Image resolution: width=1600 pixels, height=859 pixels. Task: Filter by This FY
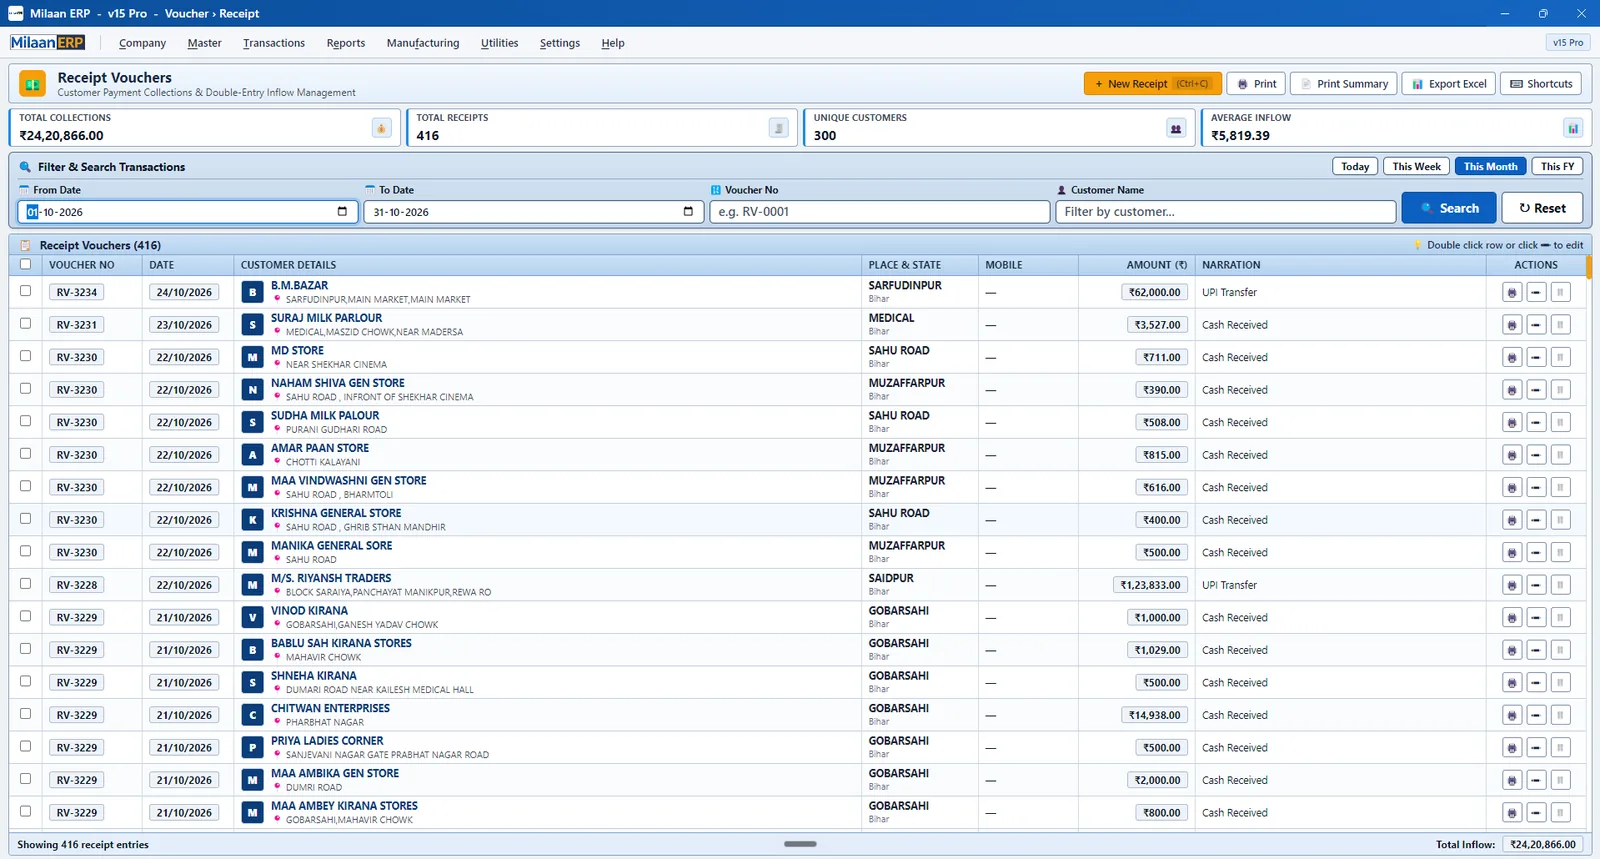tap(1557, 167)
